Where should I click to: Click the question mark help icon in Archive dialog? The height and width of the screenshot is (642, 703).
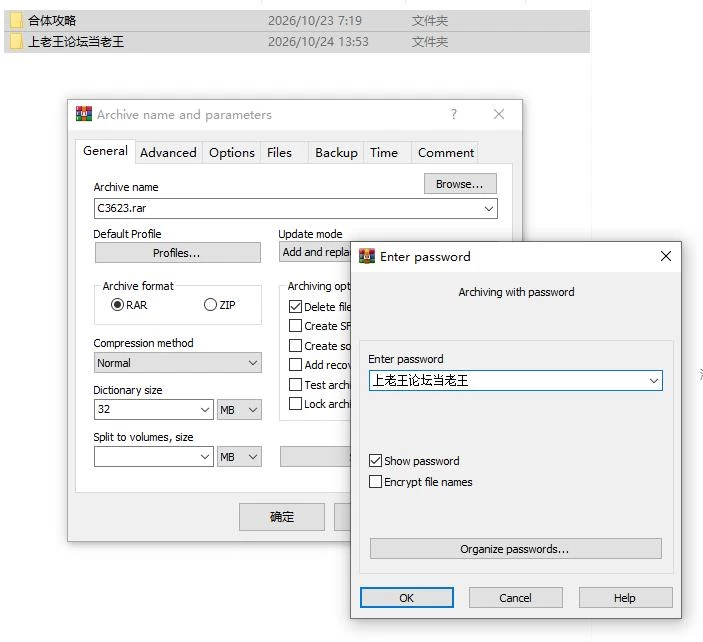click(454, 114)
